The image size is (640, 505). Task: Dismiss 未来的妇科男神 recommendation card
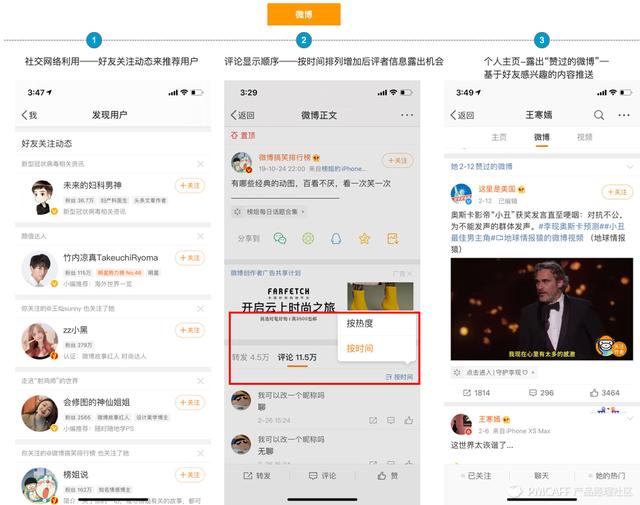(x=200, y=164)
